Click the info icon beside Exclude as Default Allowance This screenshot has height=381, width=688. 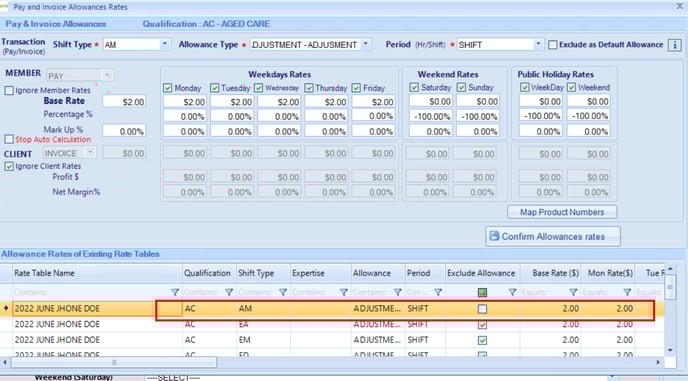coord(674,45)
